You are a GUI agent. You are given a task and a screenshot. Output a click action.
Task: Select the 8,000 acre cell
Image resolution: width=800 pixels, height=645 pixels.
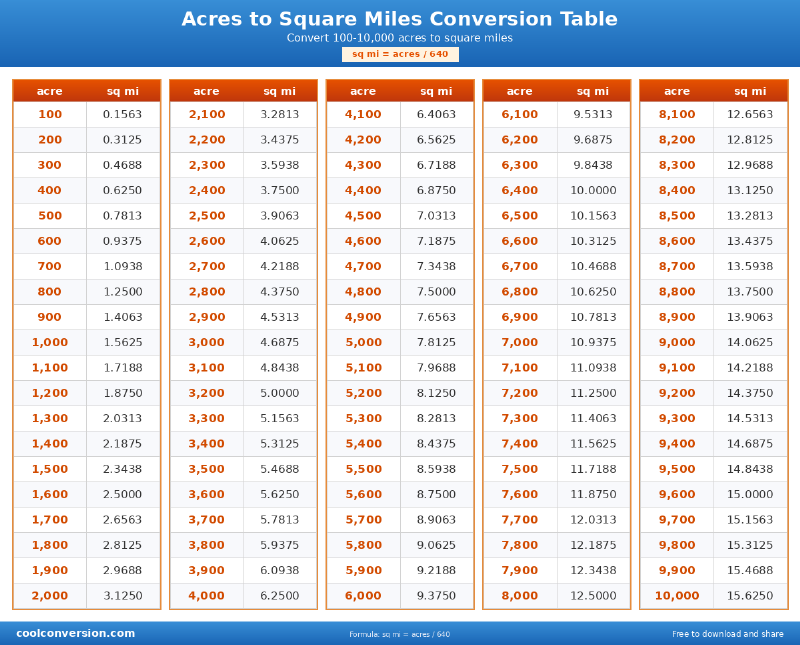520,596
